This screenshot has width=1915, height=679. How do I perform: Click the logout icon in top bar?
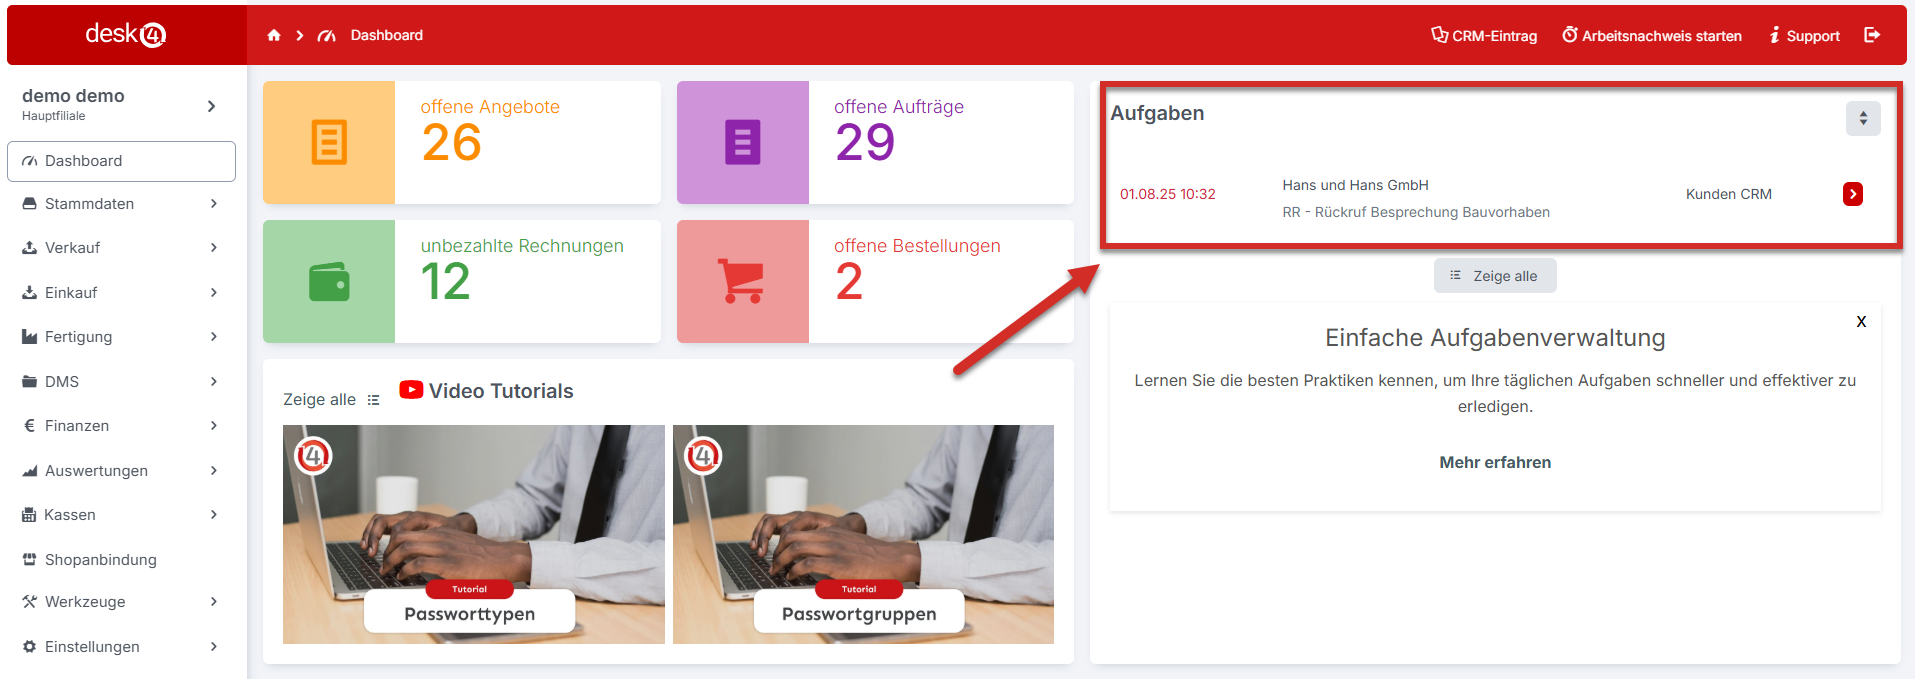click(1872, 35)
